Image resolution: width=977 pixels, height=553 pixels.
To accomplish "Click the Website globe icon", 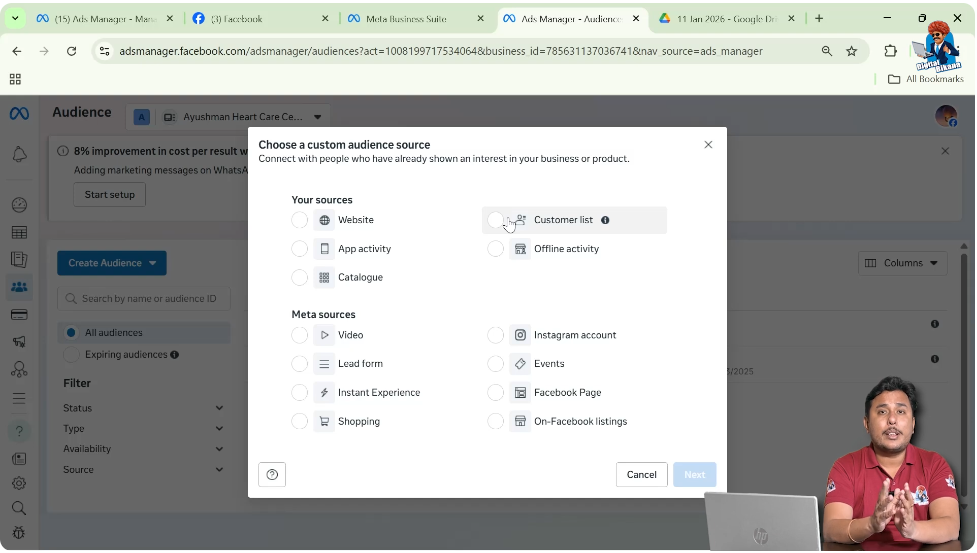I will point(324,220).
